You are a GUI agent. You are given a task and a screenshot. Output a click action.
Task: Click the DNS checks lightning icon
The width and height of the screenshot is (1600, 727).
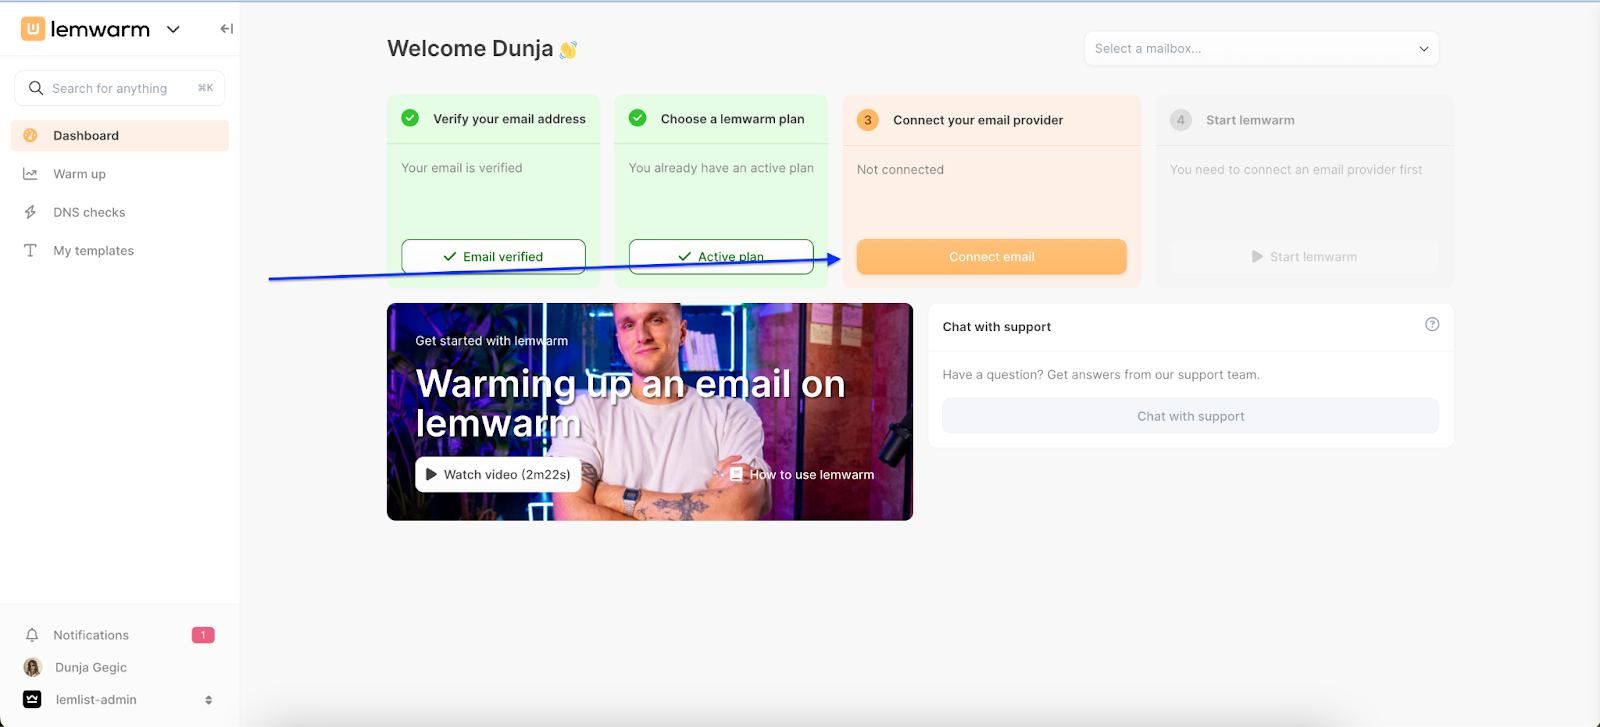(31, 212)
